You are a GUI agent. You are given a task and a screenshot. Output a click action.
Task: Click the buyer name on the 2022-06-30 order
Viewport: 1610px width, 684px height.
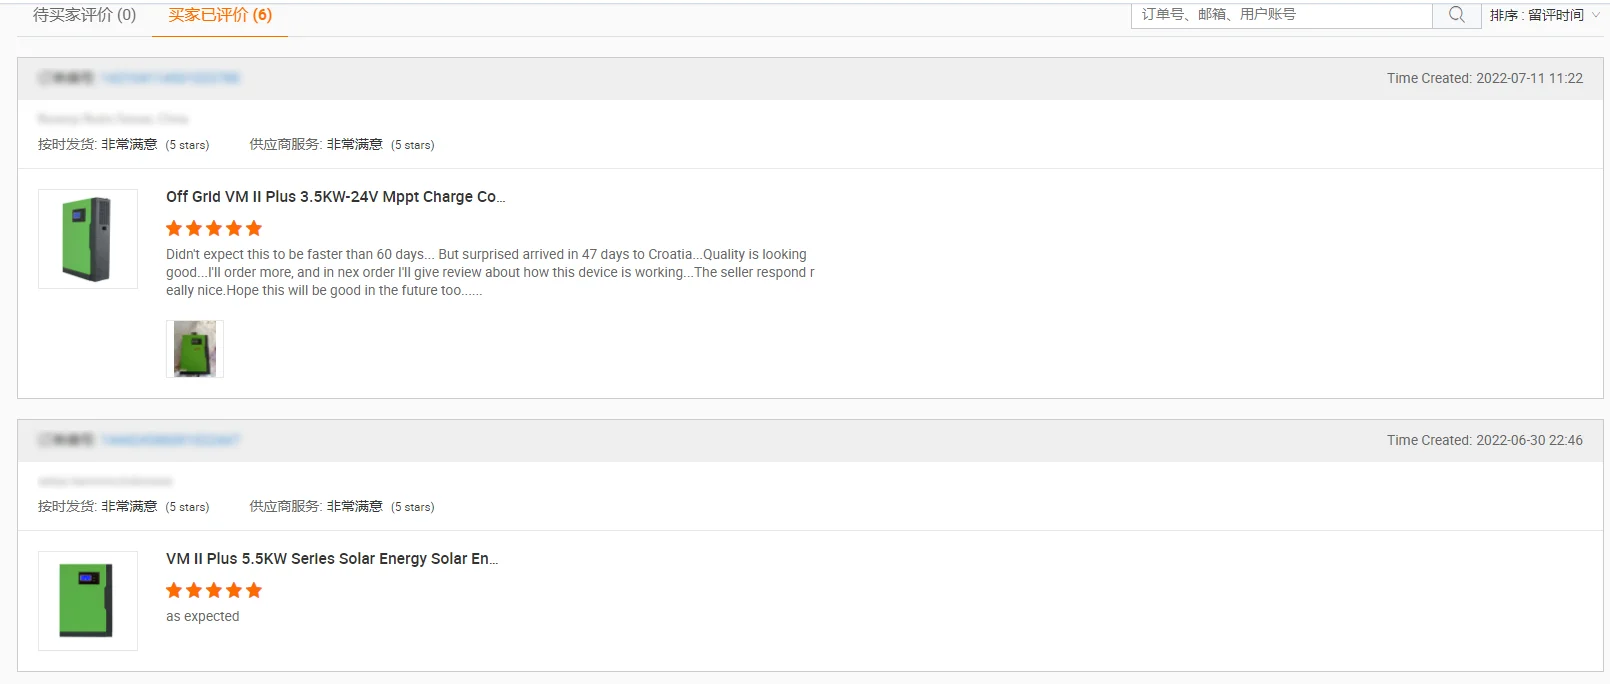click(x=105, y=481)
